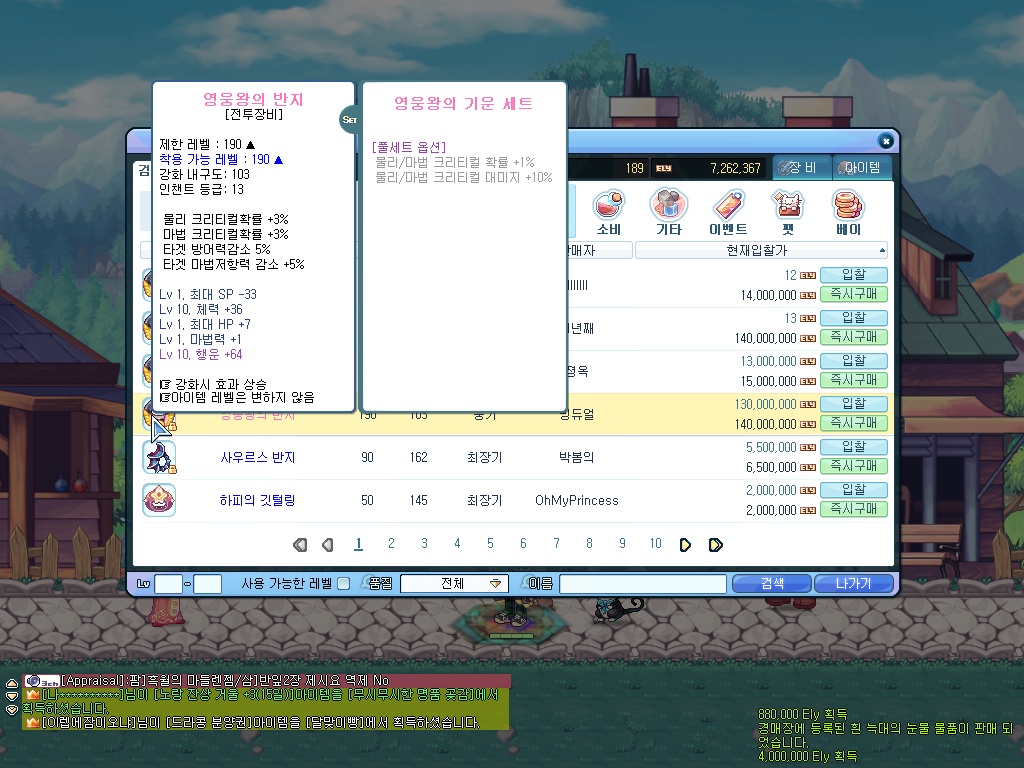
Task: Buy now (즉시구매) the 14,000,000 Ely listing
Action: click(854, 295)
